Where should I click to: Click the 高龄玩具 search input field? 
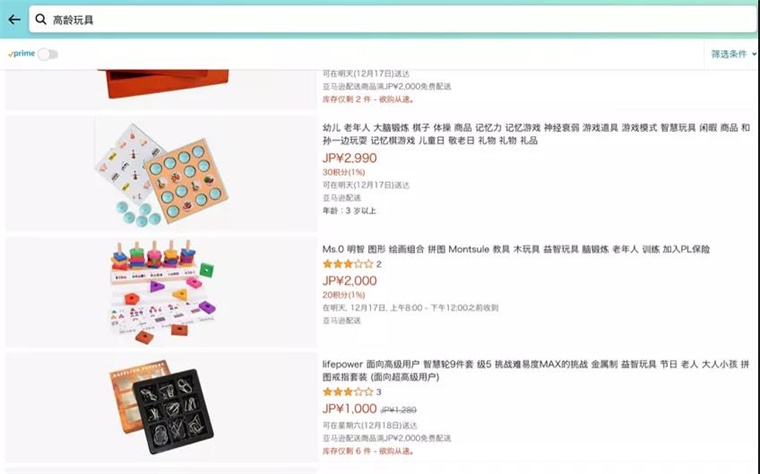[x=393, y=19]
